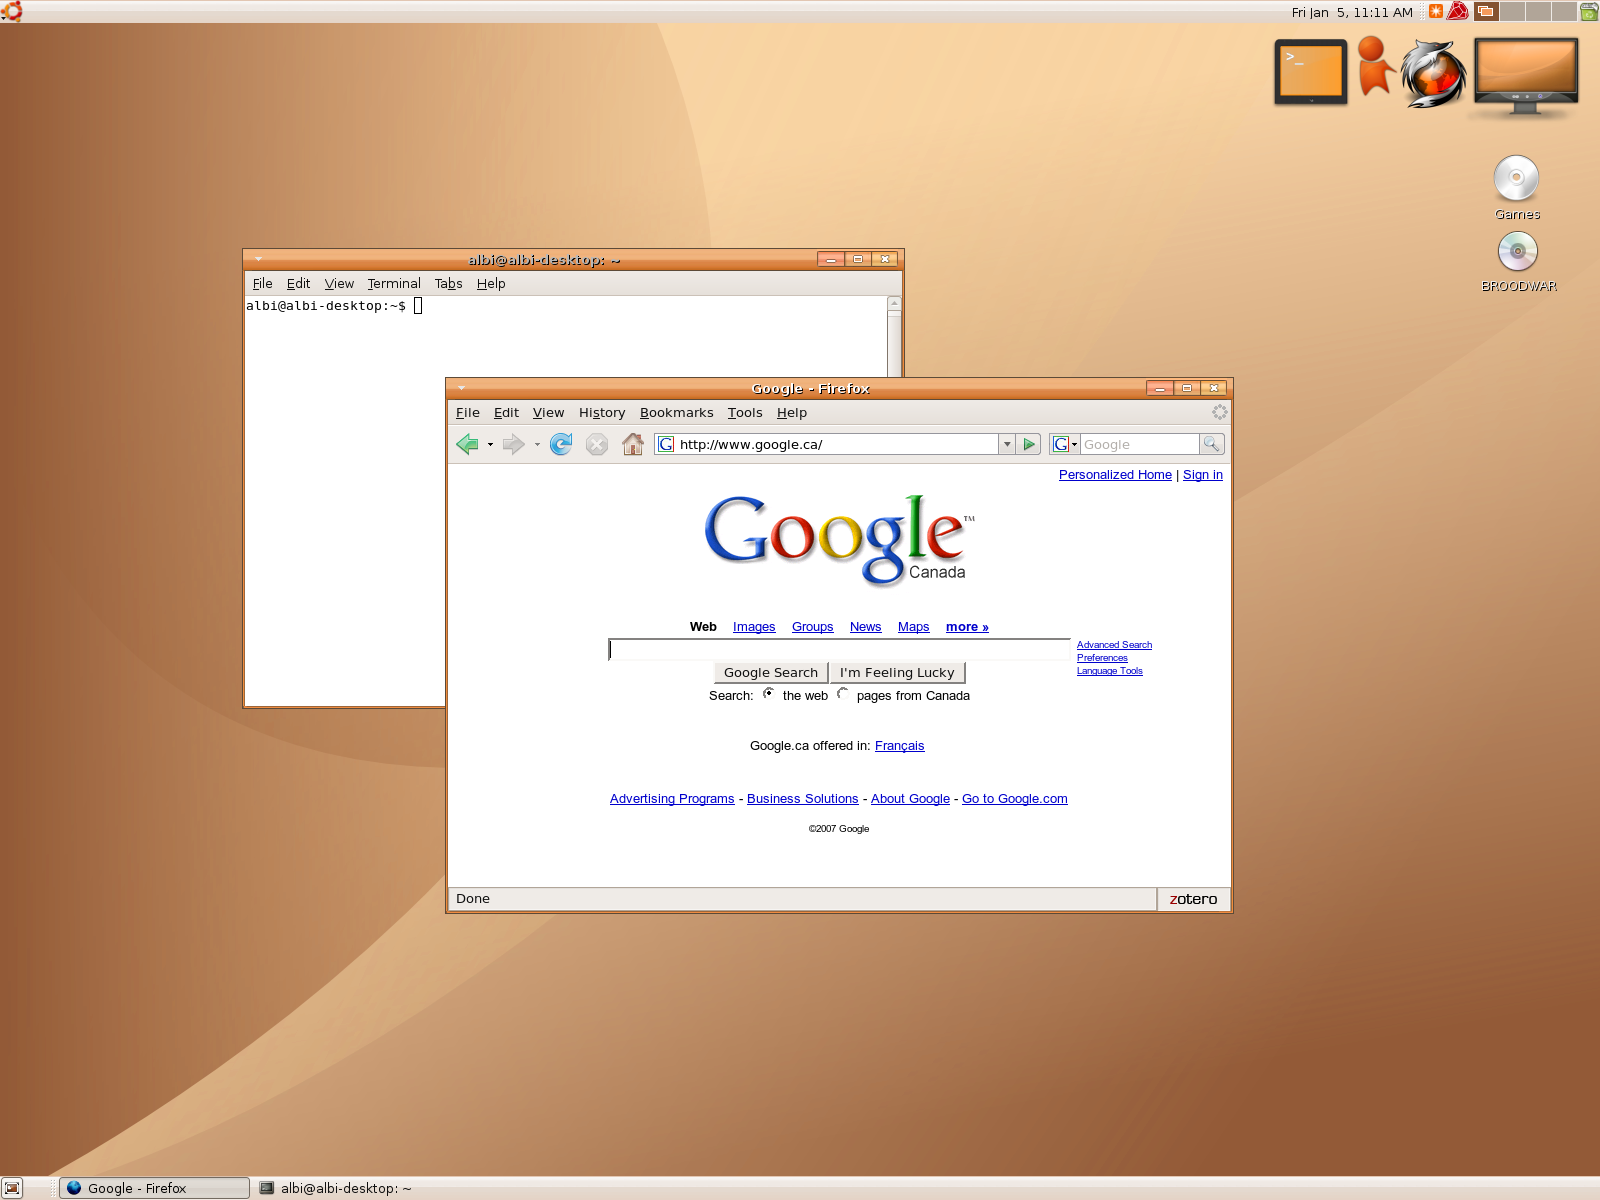Click the Firefox back arrow button
Screen dimensions: 1600x1200
(x=467, y=444)
